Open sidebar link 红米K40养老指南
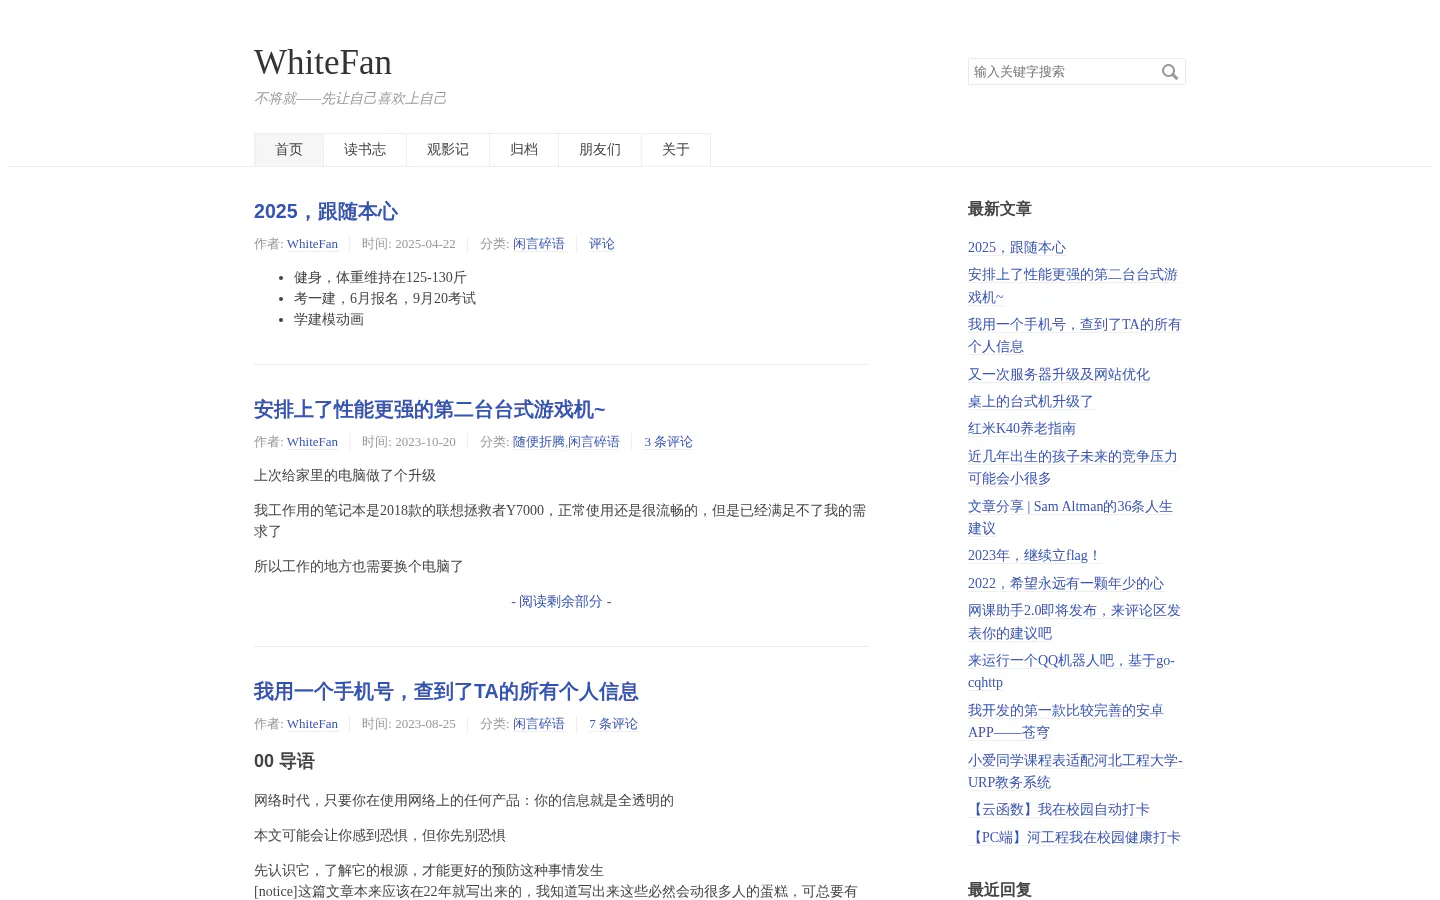The width and height of the screenshot is (1440, 900). point(1022,428)
